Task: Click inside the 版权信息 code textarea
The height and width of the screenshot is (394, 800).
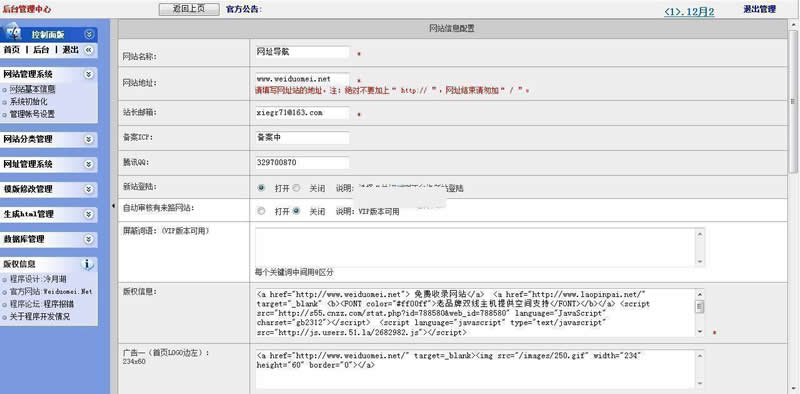Action: tap(476, 313)
